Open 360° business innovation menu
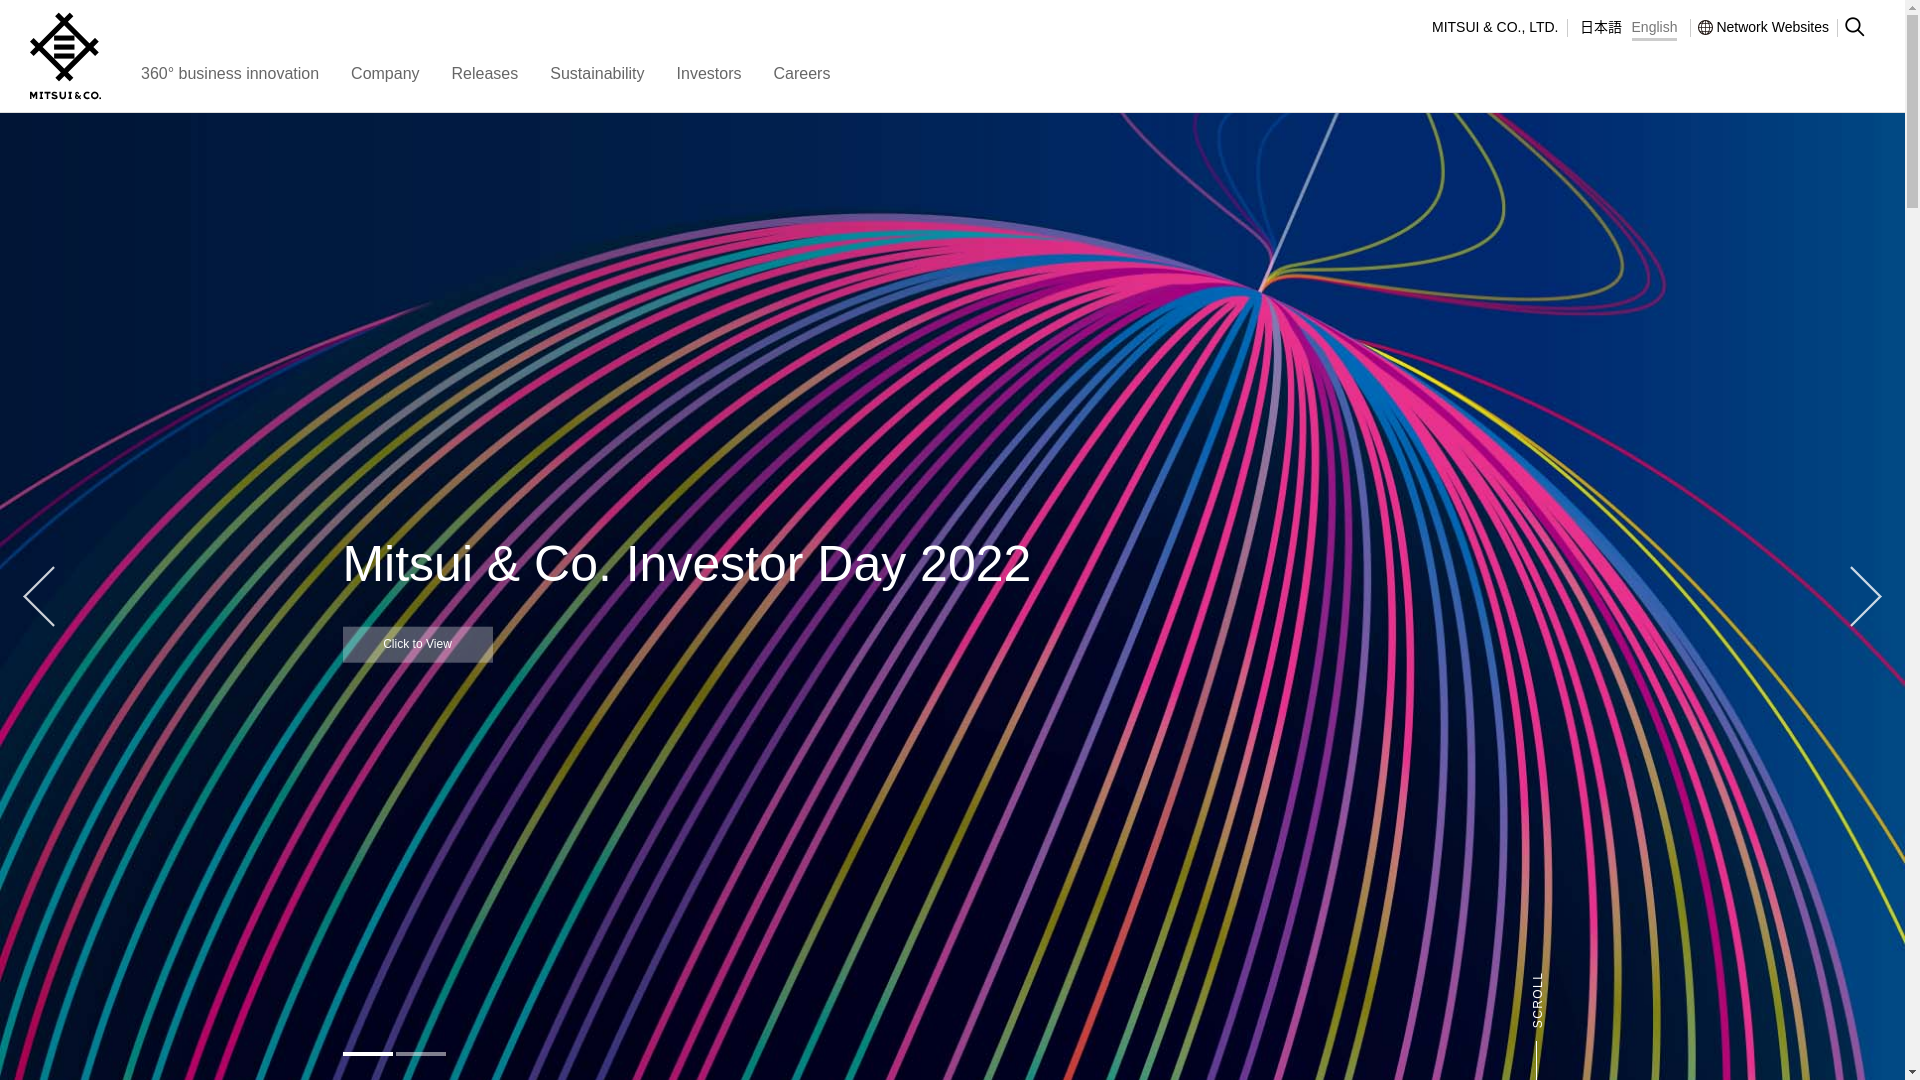 (x=230, y=74)
